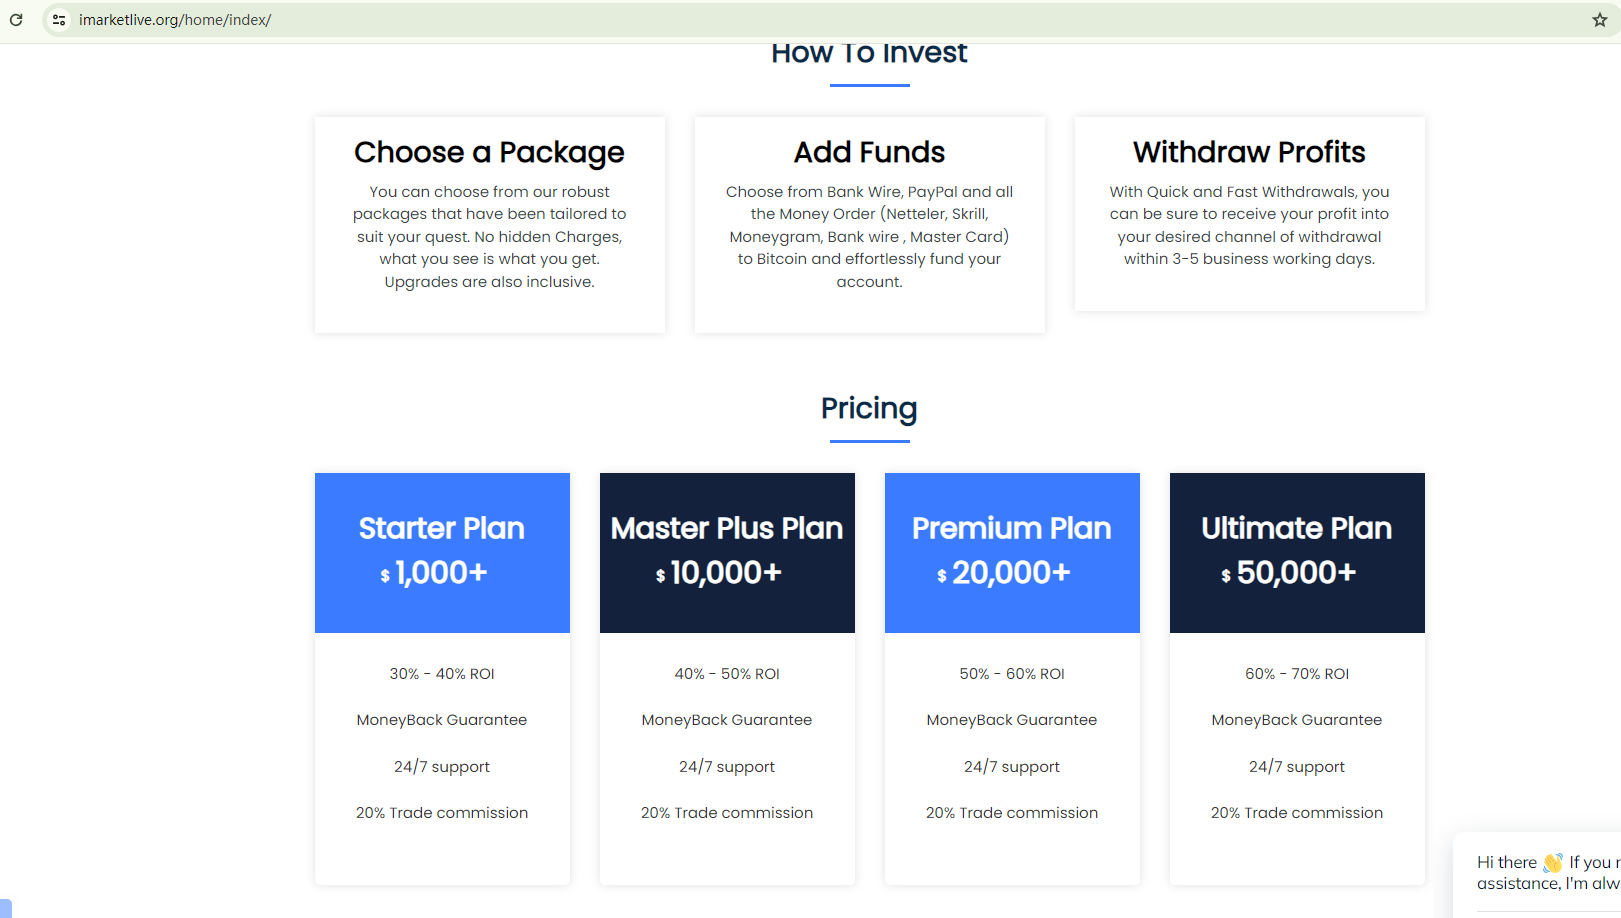The height and width of the screenshot is (918, 1621).
Task: Click the Add Funds card title
Action: pos(869,152)
